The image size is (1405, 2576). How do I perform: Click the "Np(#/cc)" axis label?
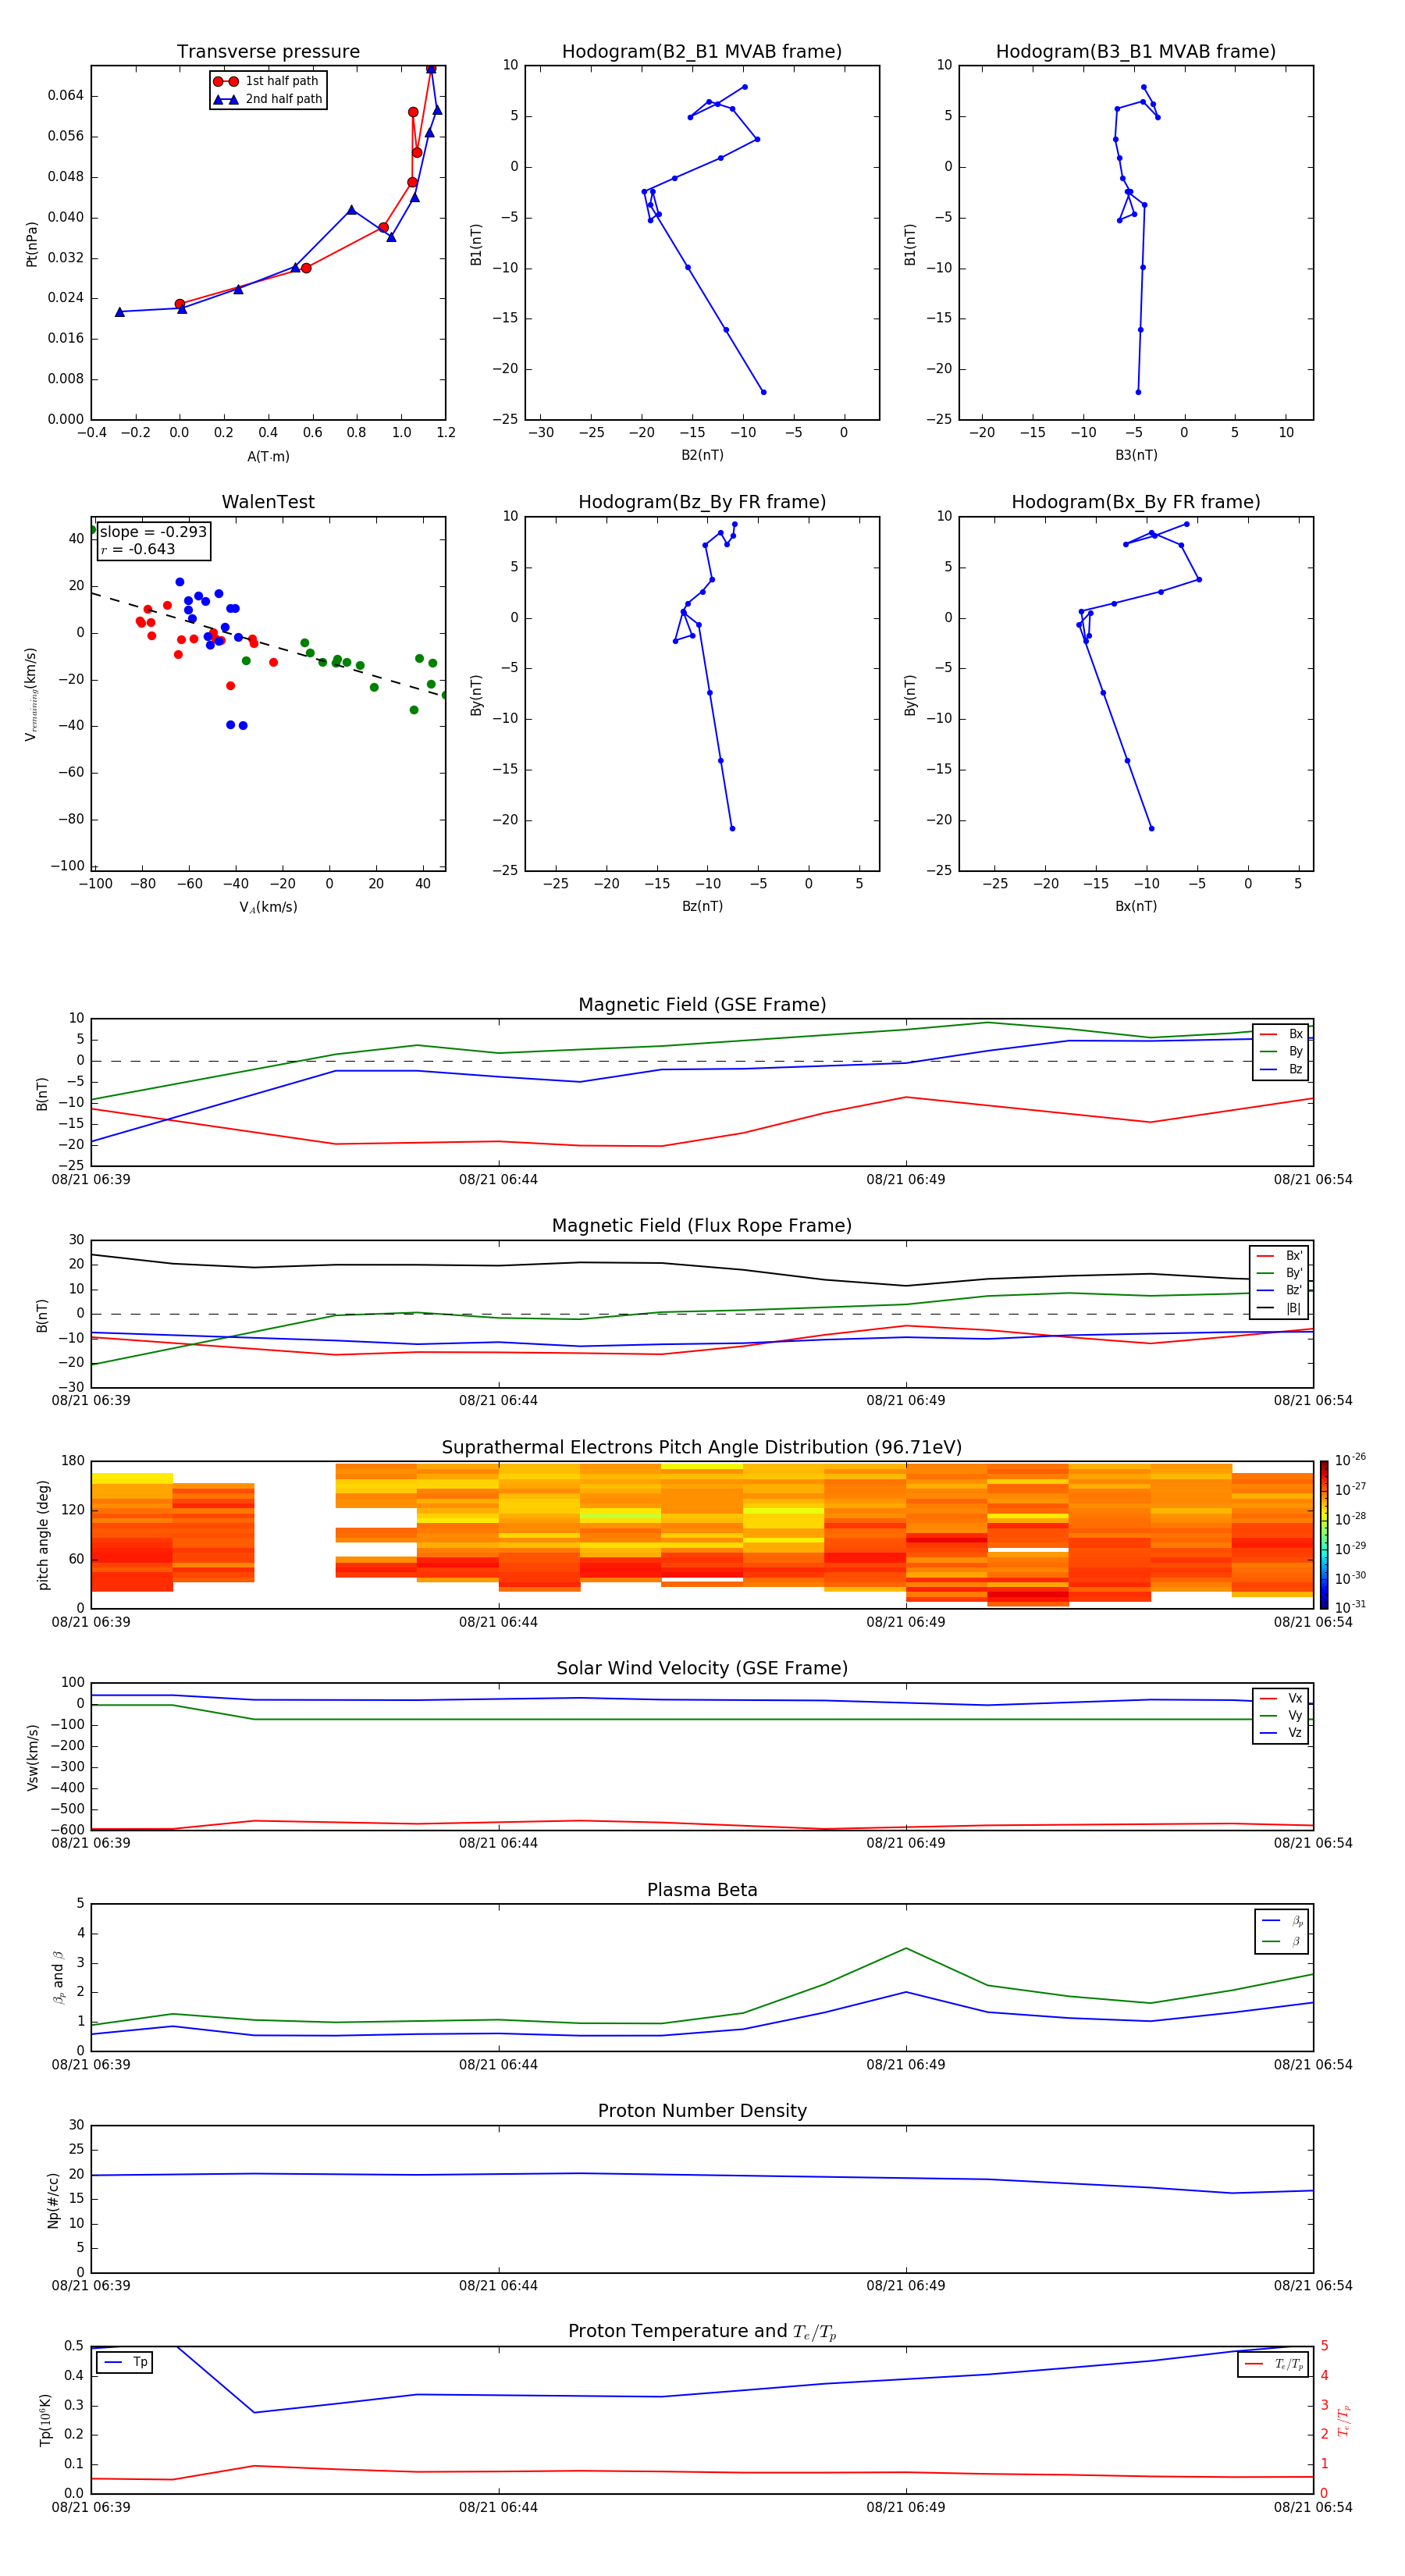pos(53,2200)
